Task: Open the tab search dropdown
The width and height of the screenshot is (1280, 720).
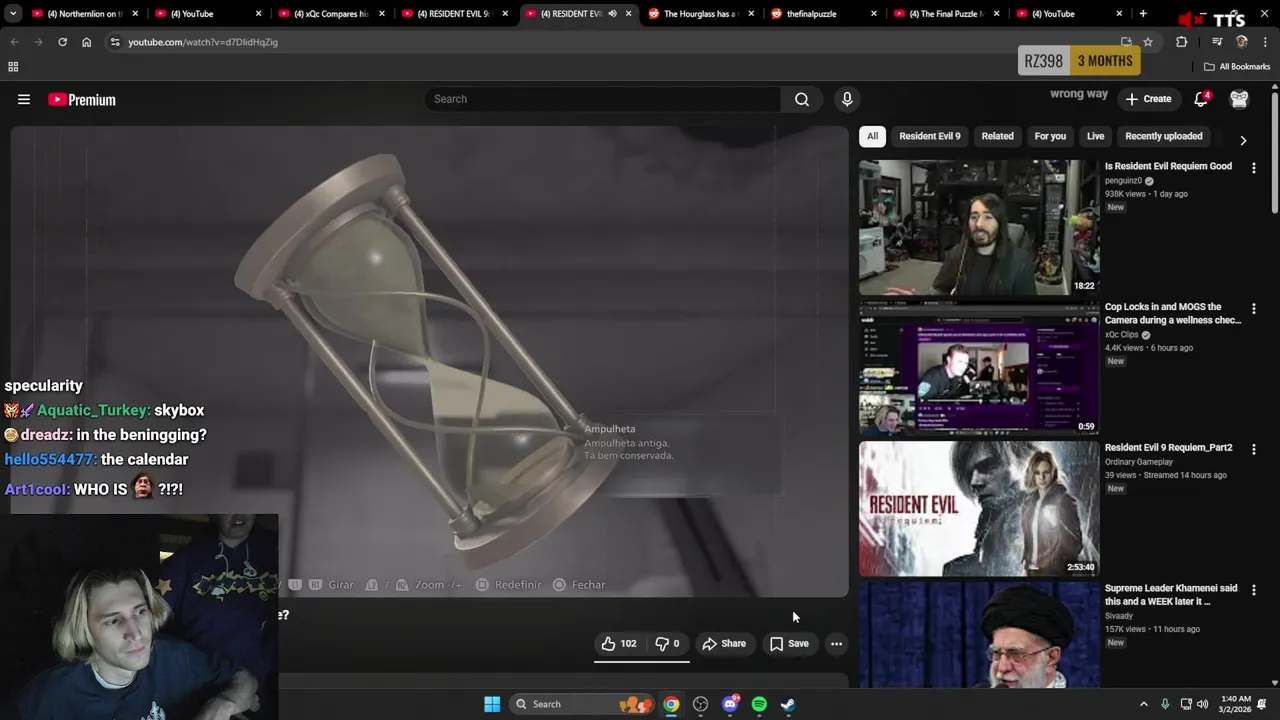Action: (13, 14)
